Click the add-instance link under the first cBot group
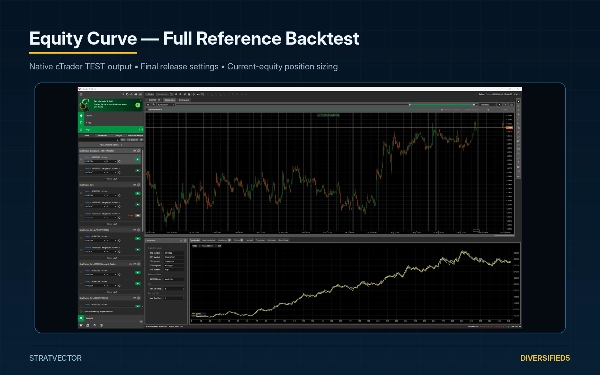The height and width of the screenshot is (375, 600). click(x=111, y=179)
